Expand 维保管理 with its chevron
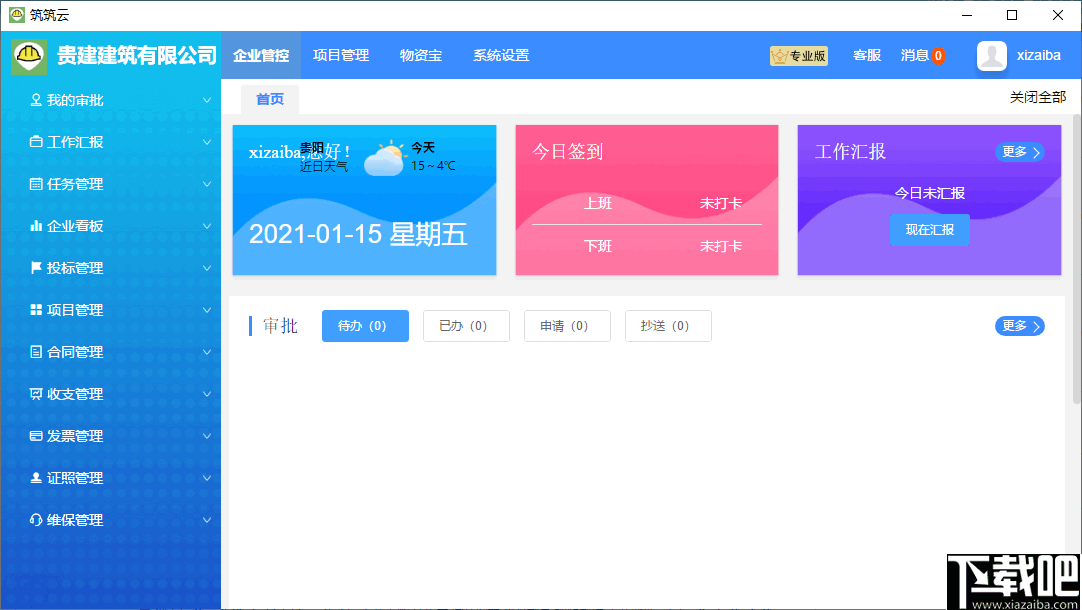 pos(206,520)
